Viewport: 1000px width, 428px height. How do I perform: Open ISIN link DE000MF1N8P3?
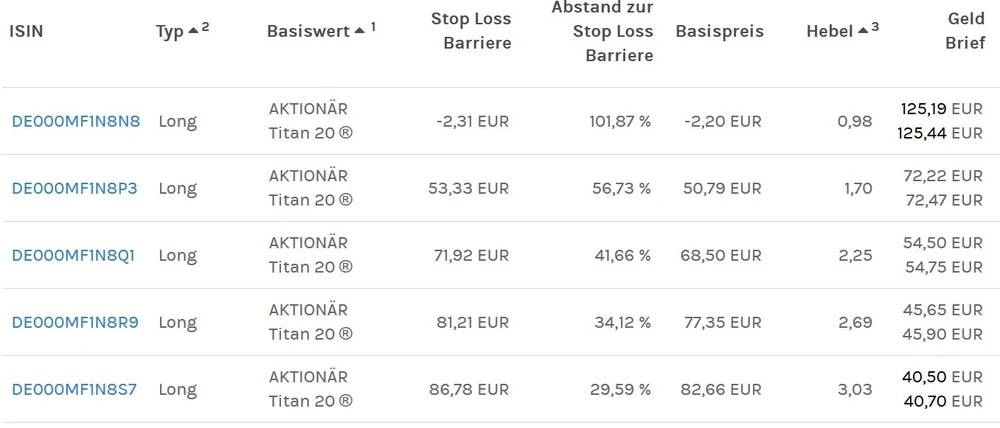[x=74, y=188]
